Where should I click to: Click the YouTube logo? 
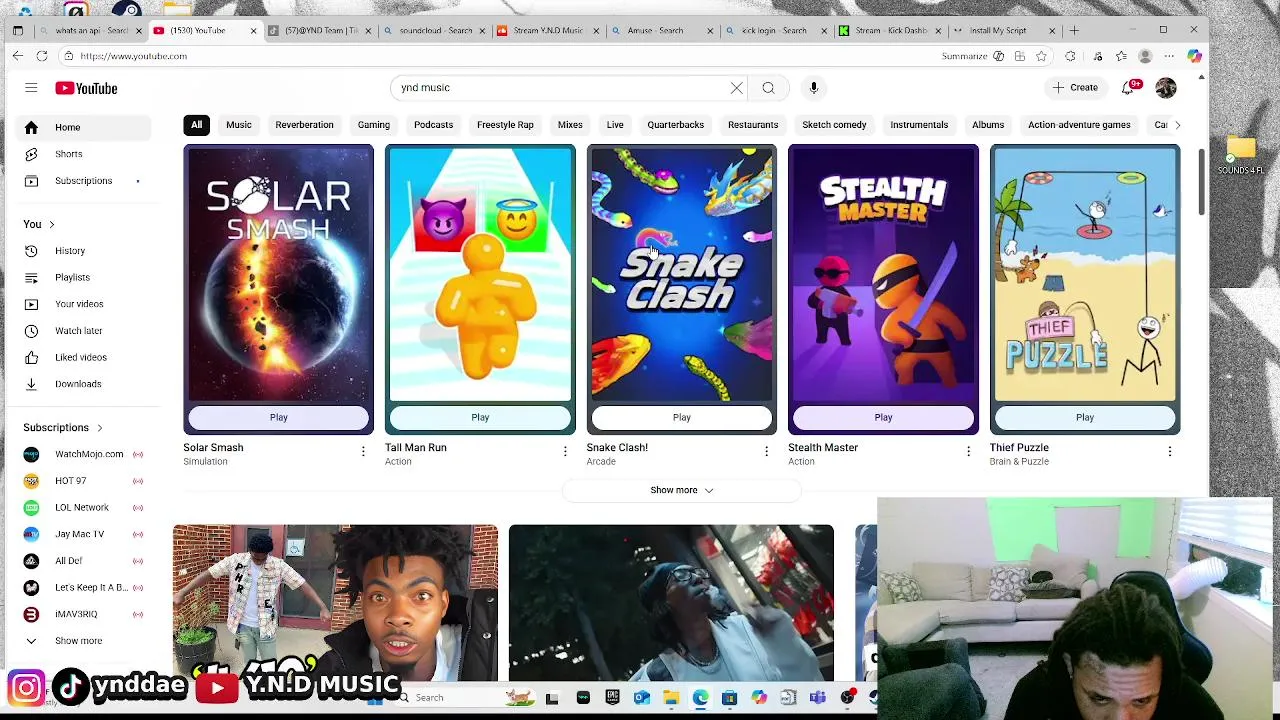click(86, 88)
